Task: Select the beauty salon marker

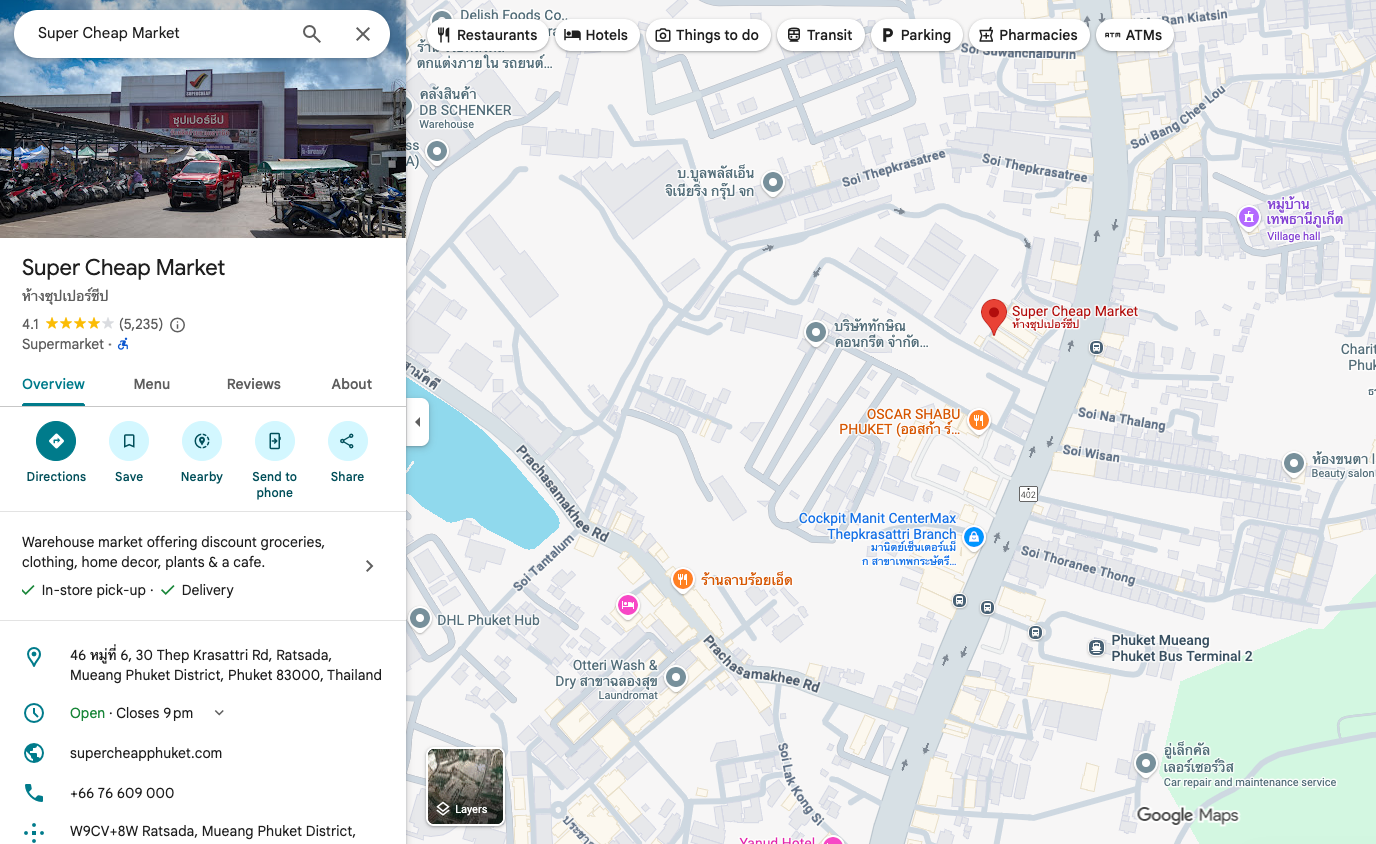Action: 1294,463
